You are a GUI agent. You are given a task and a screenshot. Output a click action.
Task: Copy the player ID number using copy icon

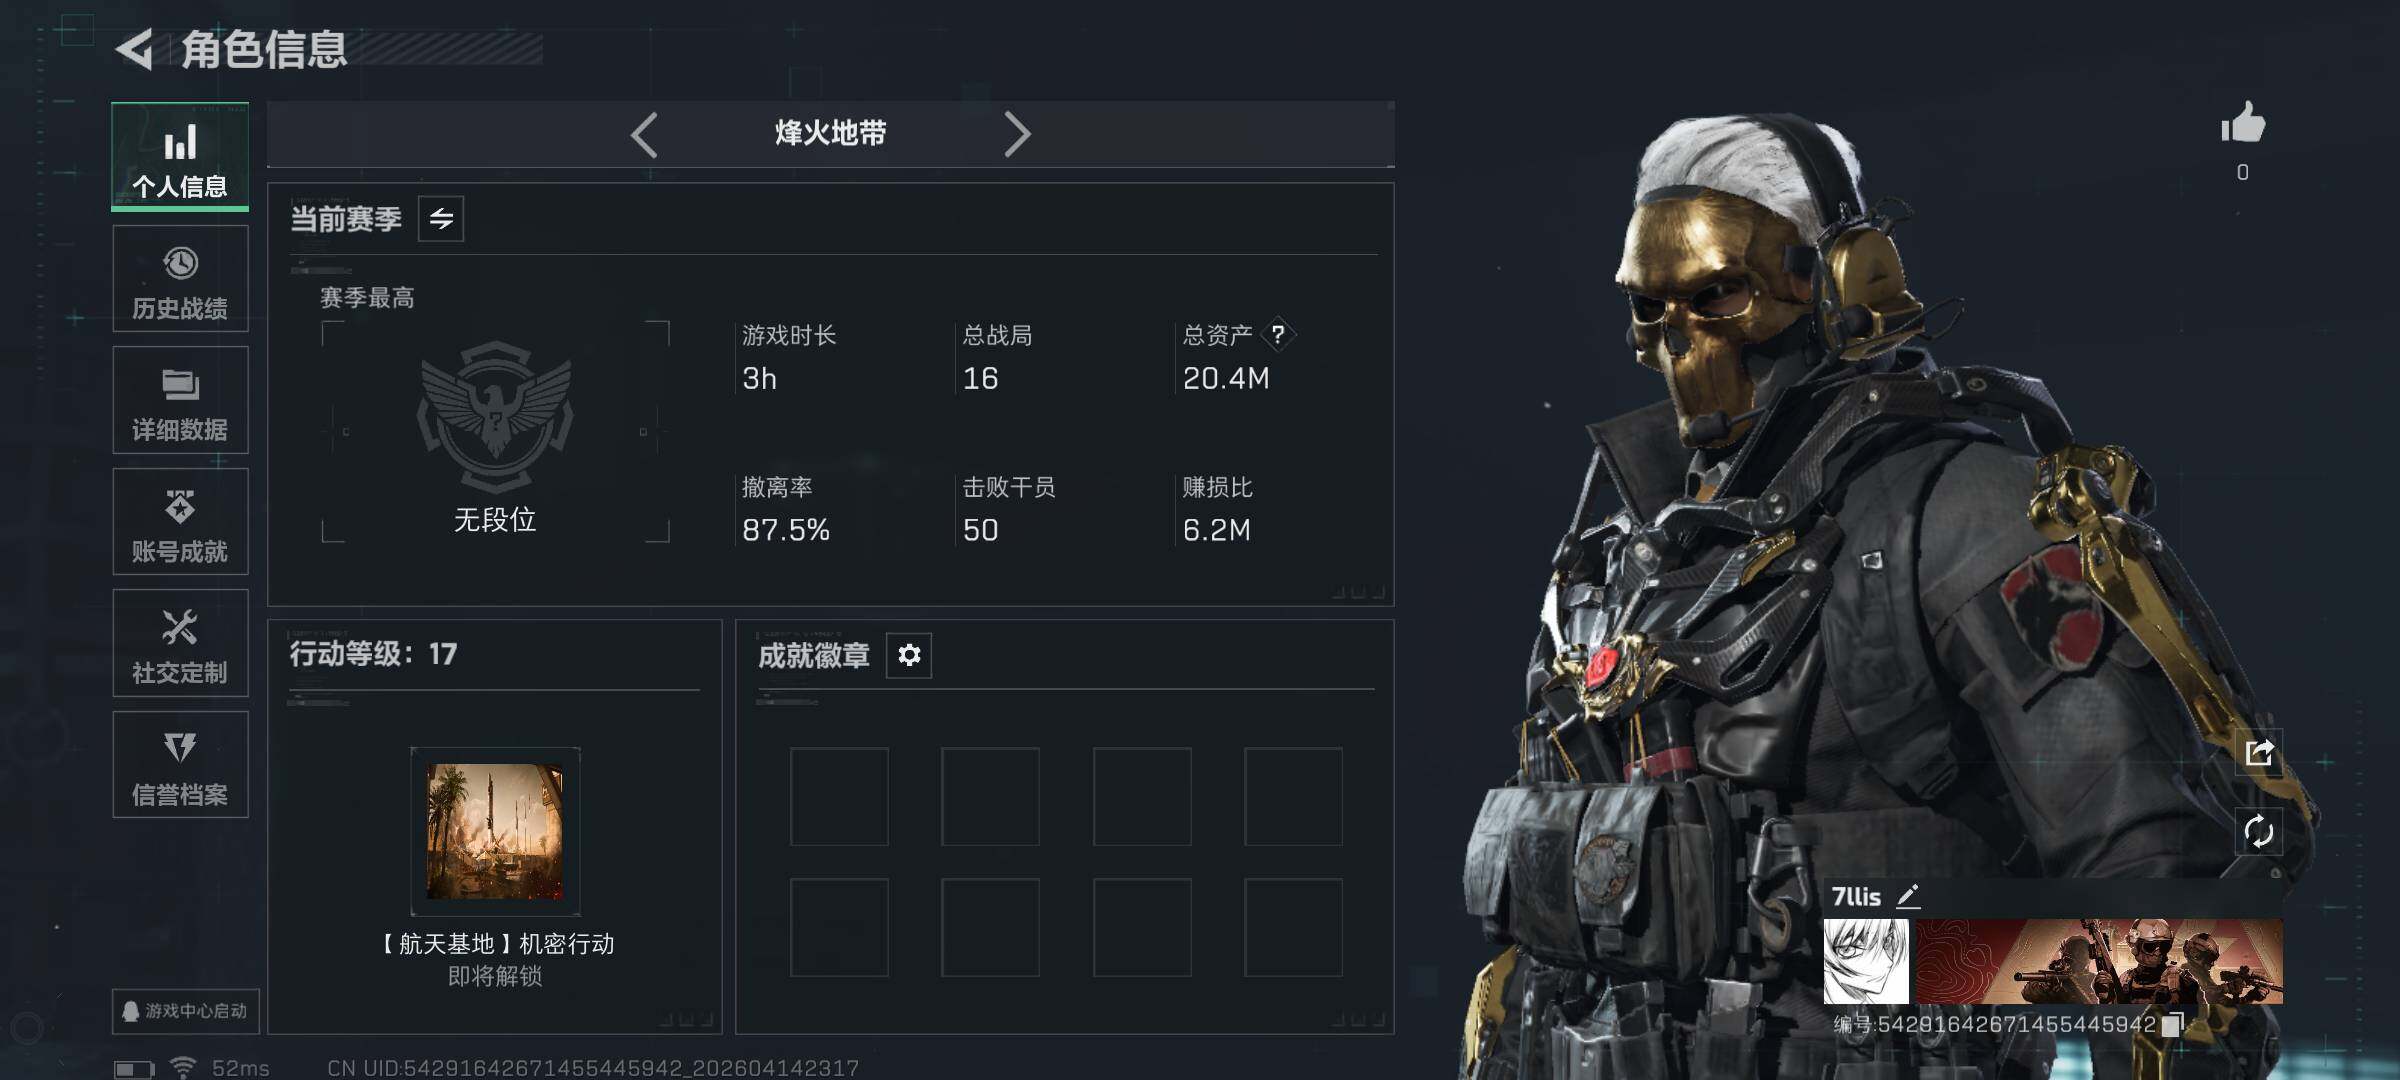(2172, 1025)
